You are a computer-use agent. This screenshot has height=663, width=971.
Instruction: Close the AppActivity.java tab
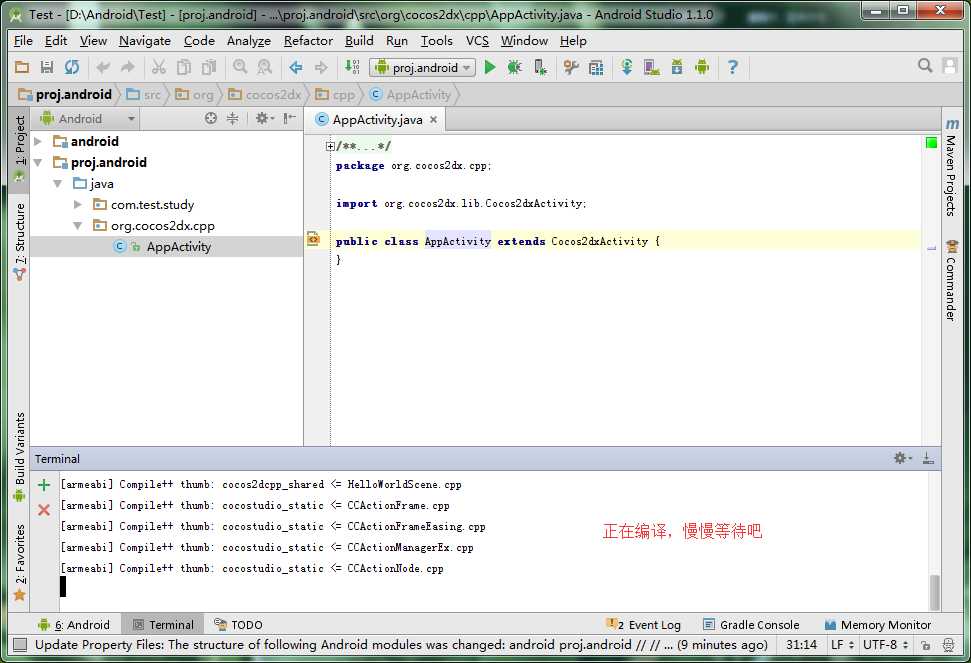[x=433, y=119]
